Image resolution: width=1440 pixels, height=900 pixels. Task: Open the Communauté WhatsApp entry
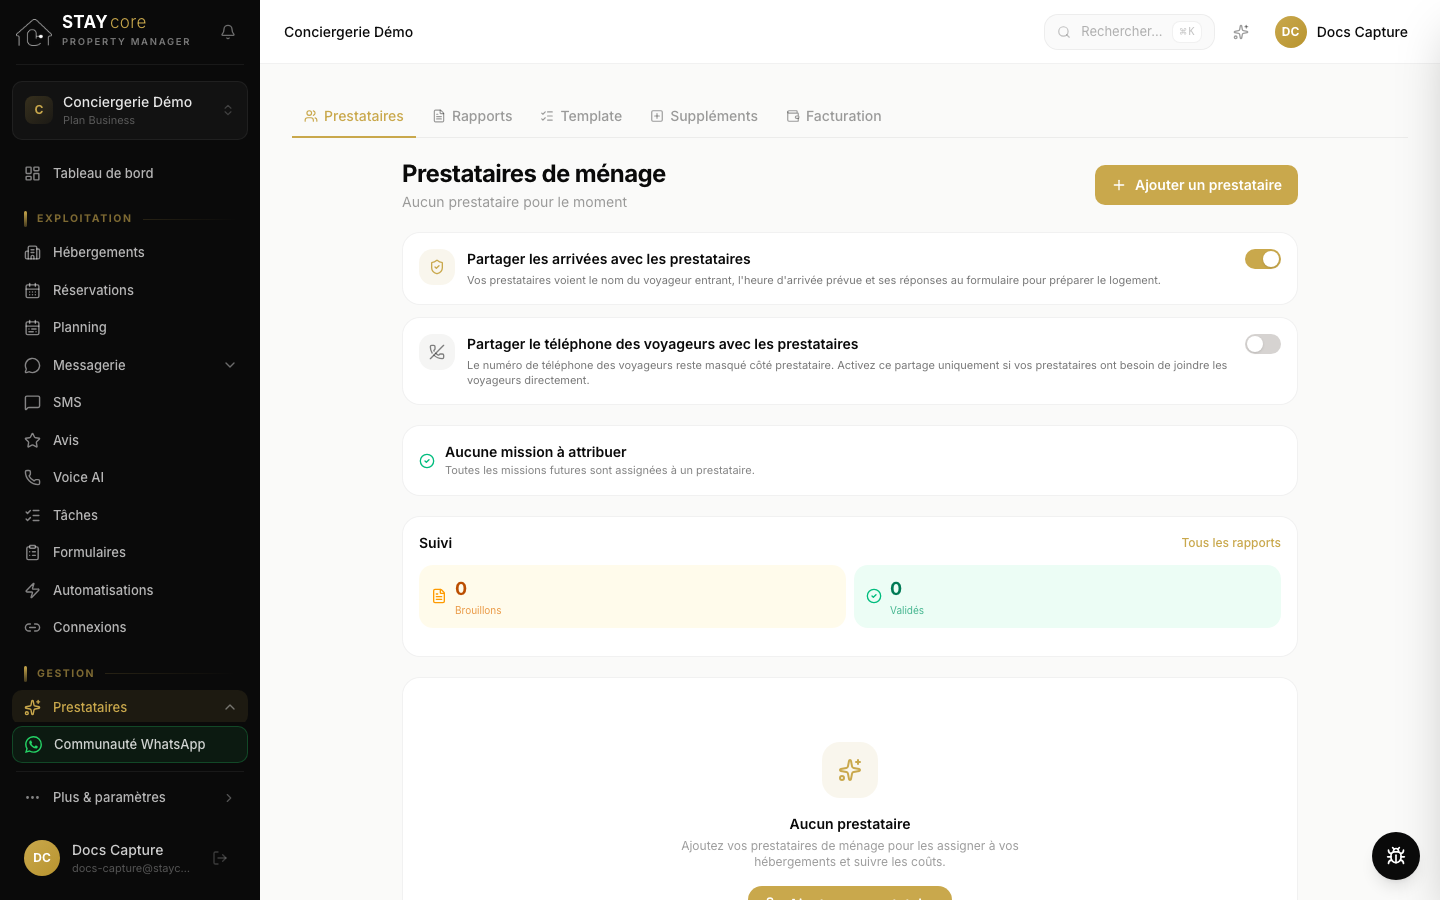130,744
